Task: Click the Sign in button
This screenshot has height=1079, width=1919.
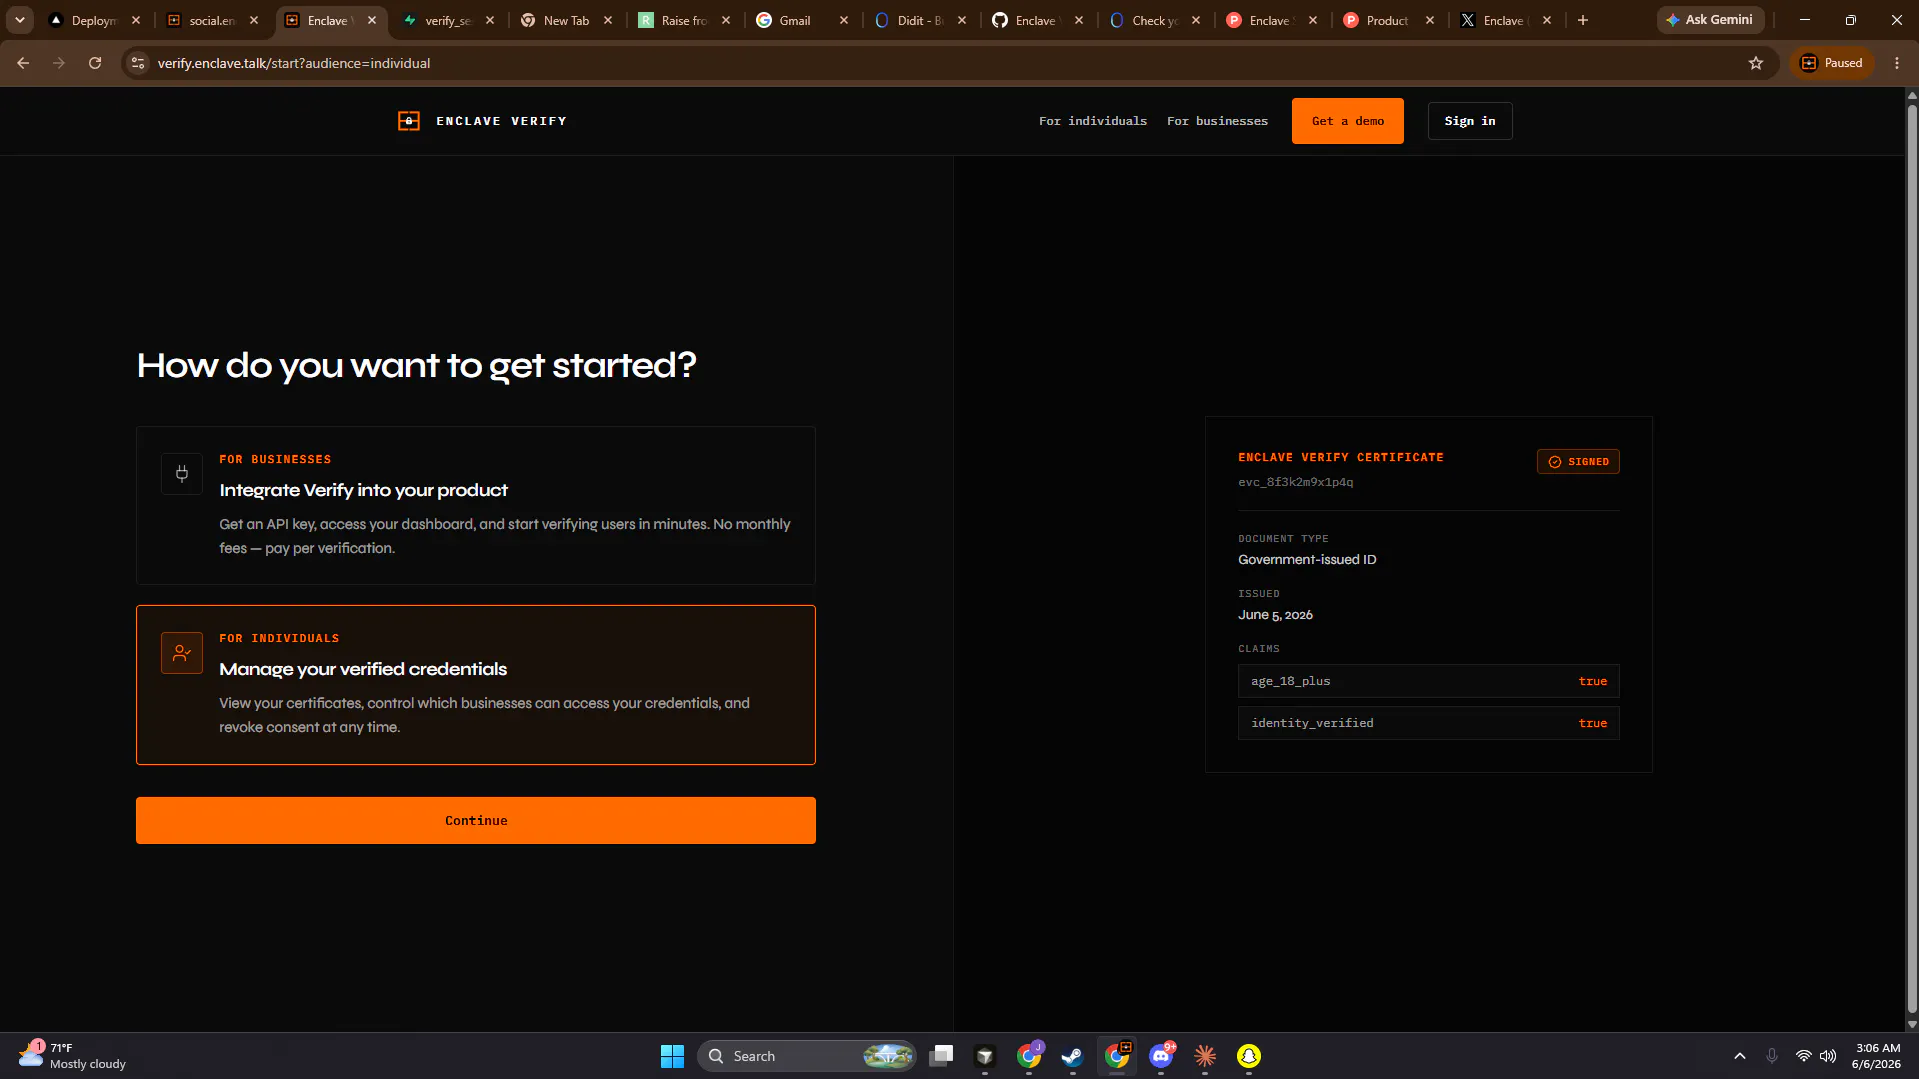Action: click(x=1470, y=121)
